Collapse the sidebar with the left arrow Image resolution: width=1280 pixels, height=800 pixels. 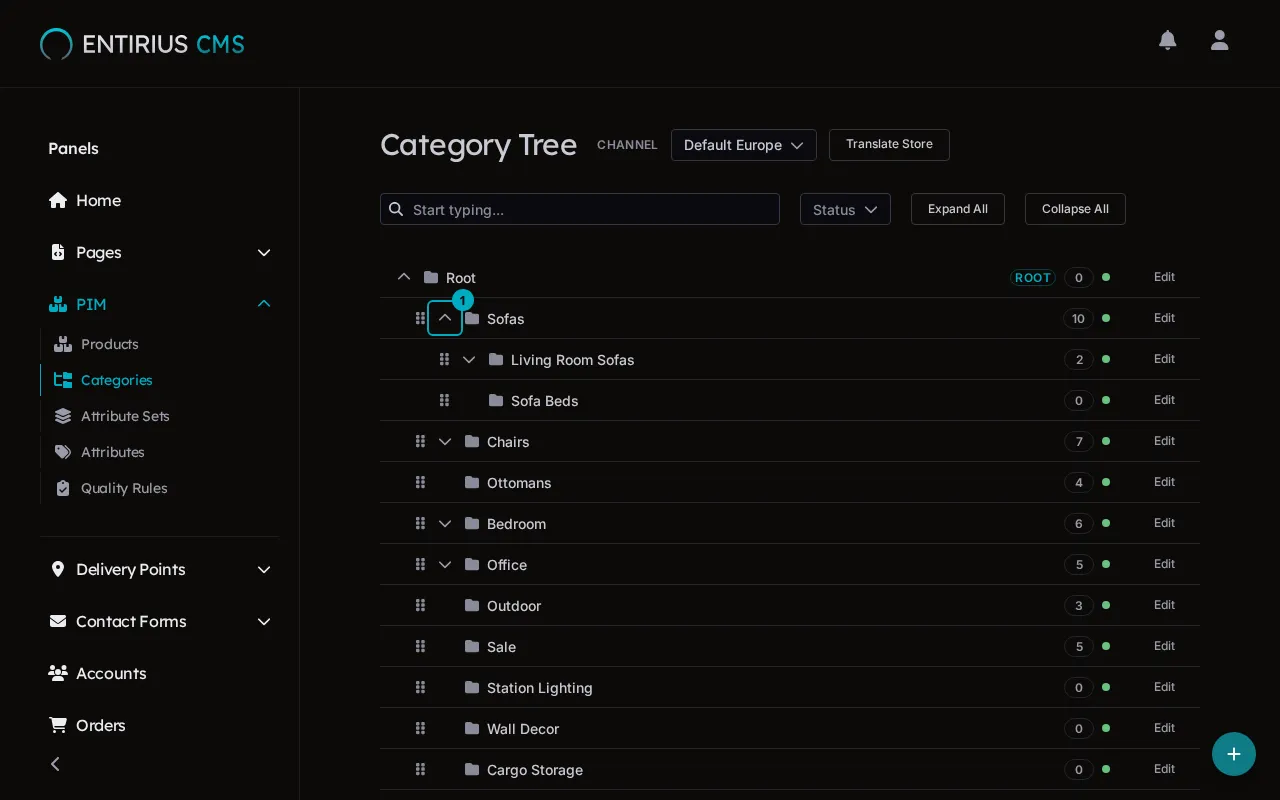coord(55,764)
